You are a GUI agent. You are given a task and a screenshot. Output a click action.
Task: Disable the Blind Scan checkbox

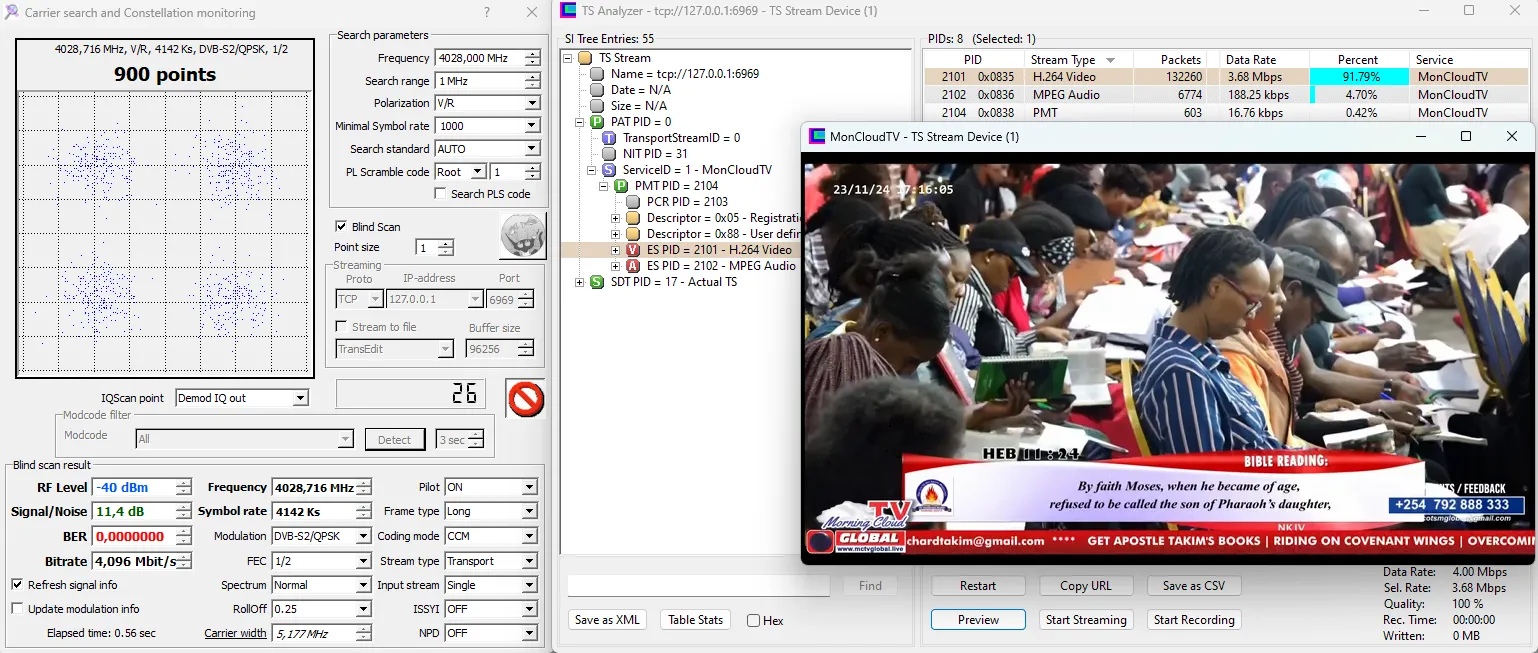[x=341, y=227]
